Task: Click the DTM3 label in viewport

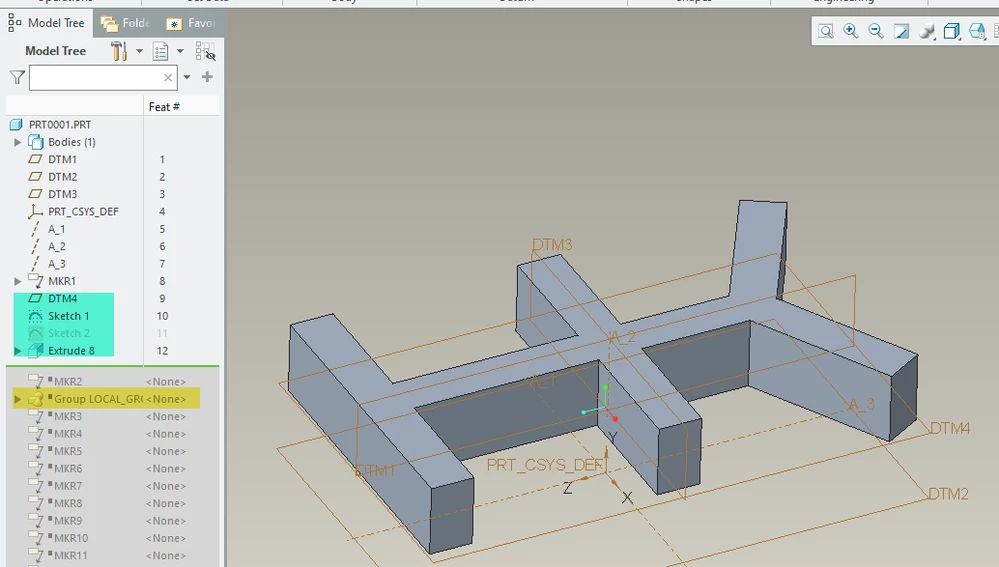Action: [x=552, y=245]
